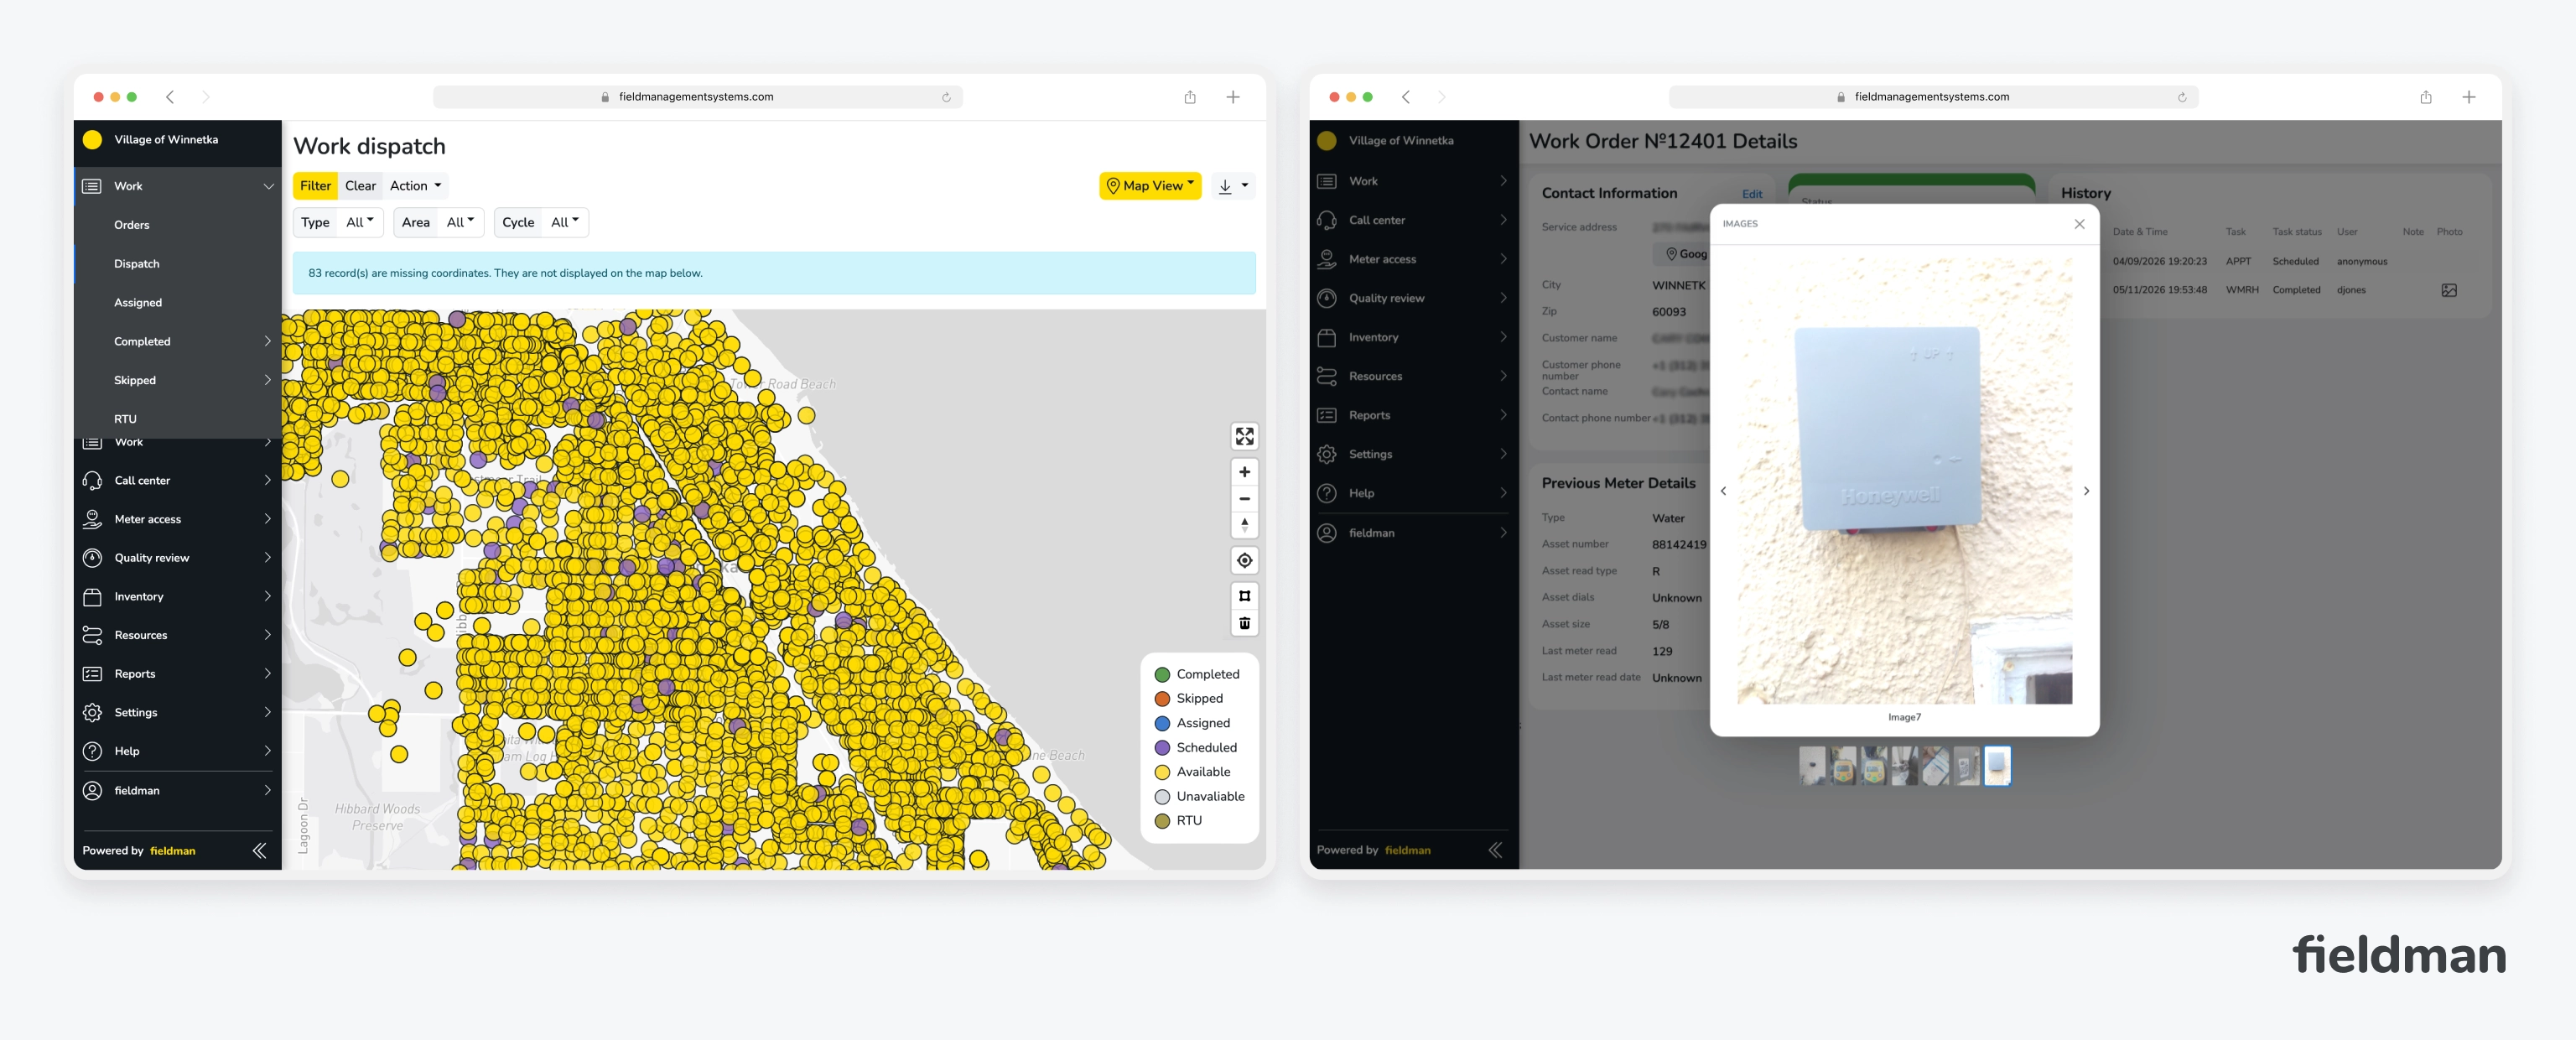
Task: Locate my position on the map
Action: click(1244, 560)
